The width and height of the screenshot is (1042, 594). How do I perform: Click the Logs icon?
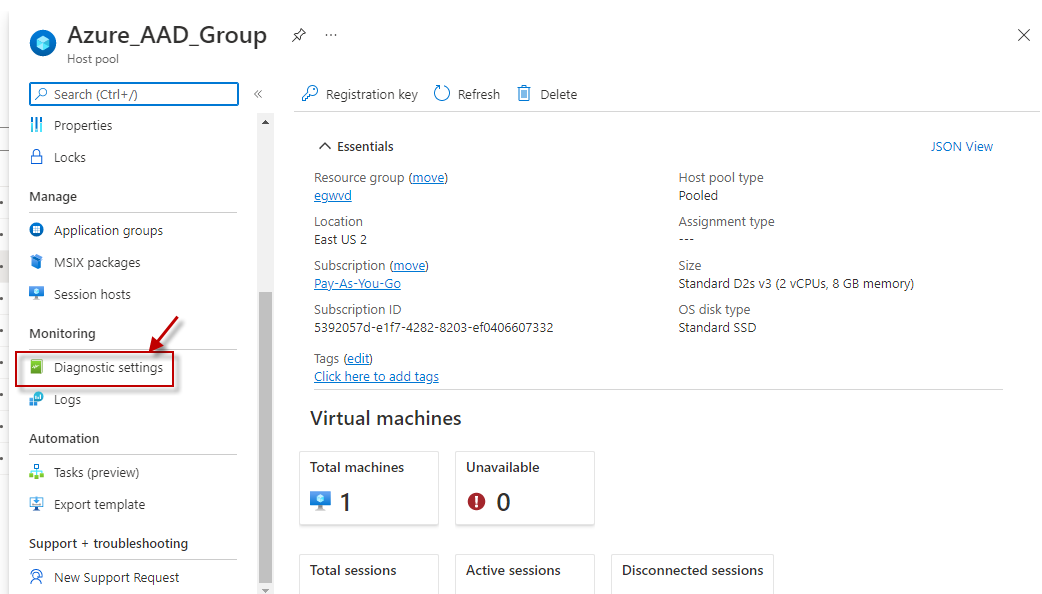pyautogui.click(x=37, y=399)
